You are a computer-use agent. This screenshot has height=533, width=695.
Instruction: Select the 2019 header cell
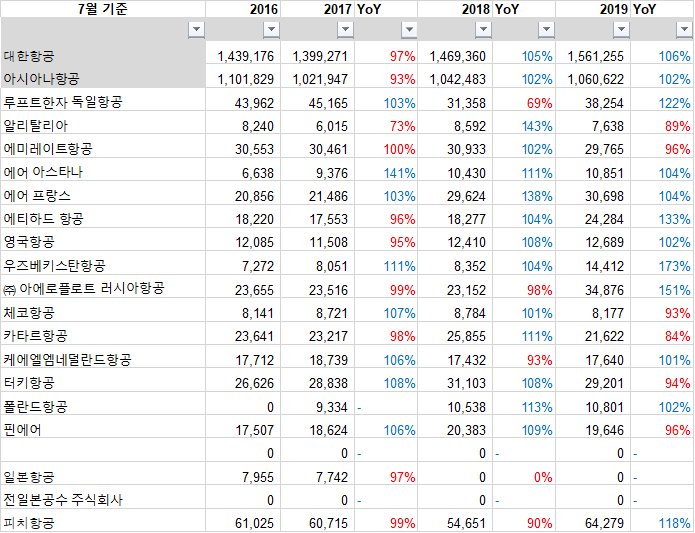[x=593, y=9]
